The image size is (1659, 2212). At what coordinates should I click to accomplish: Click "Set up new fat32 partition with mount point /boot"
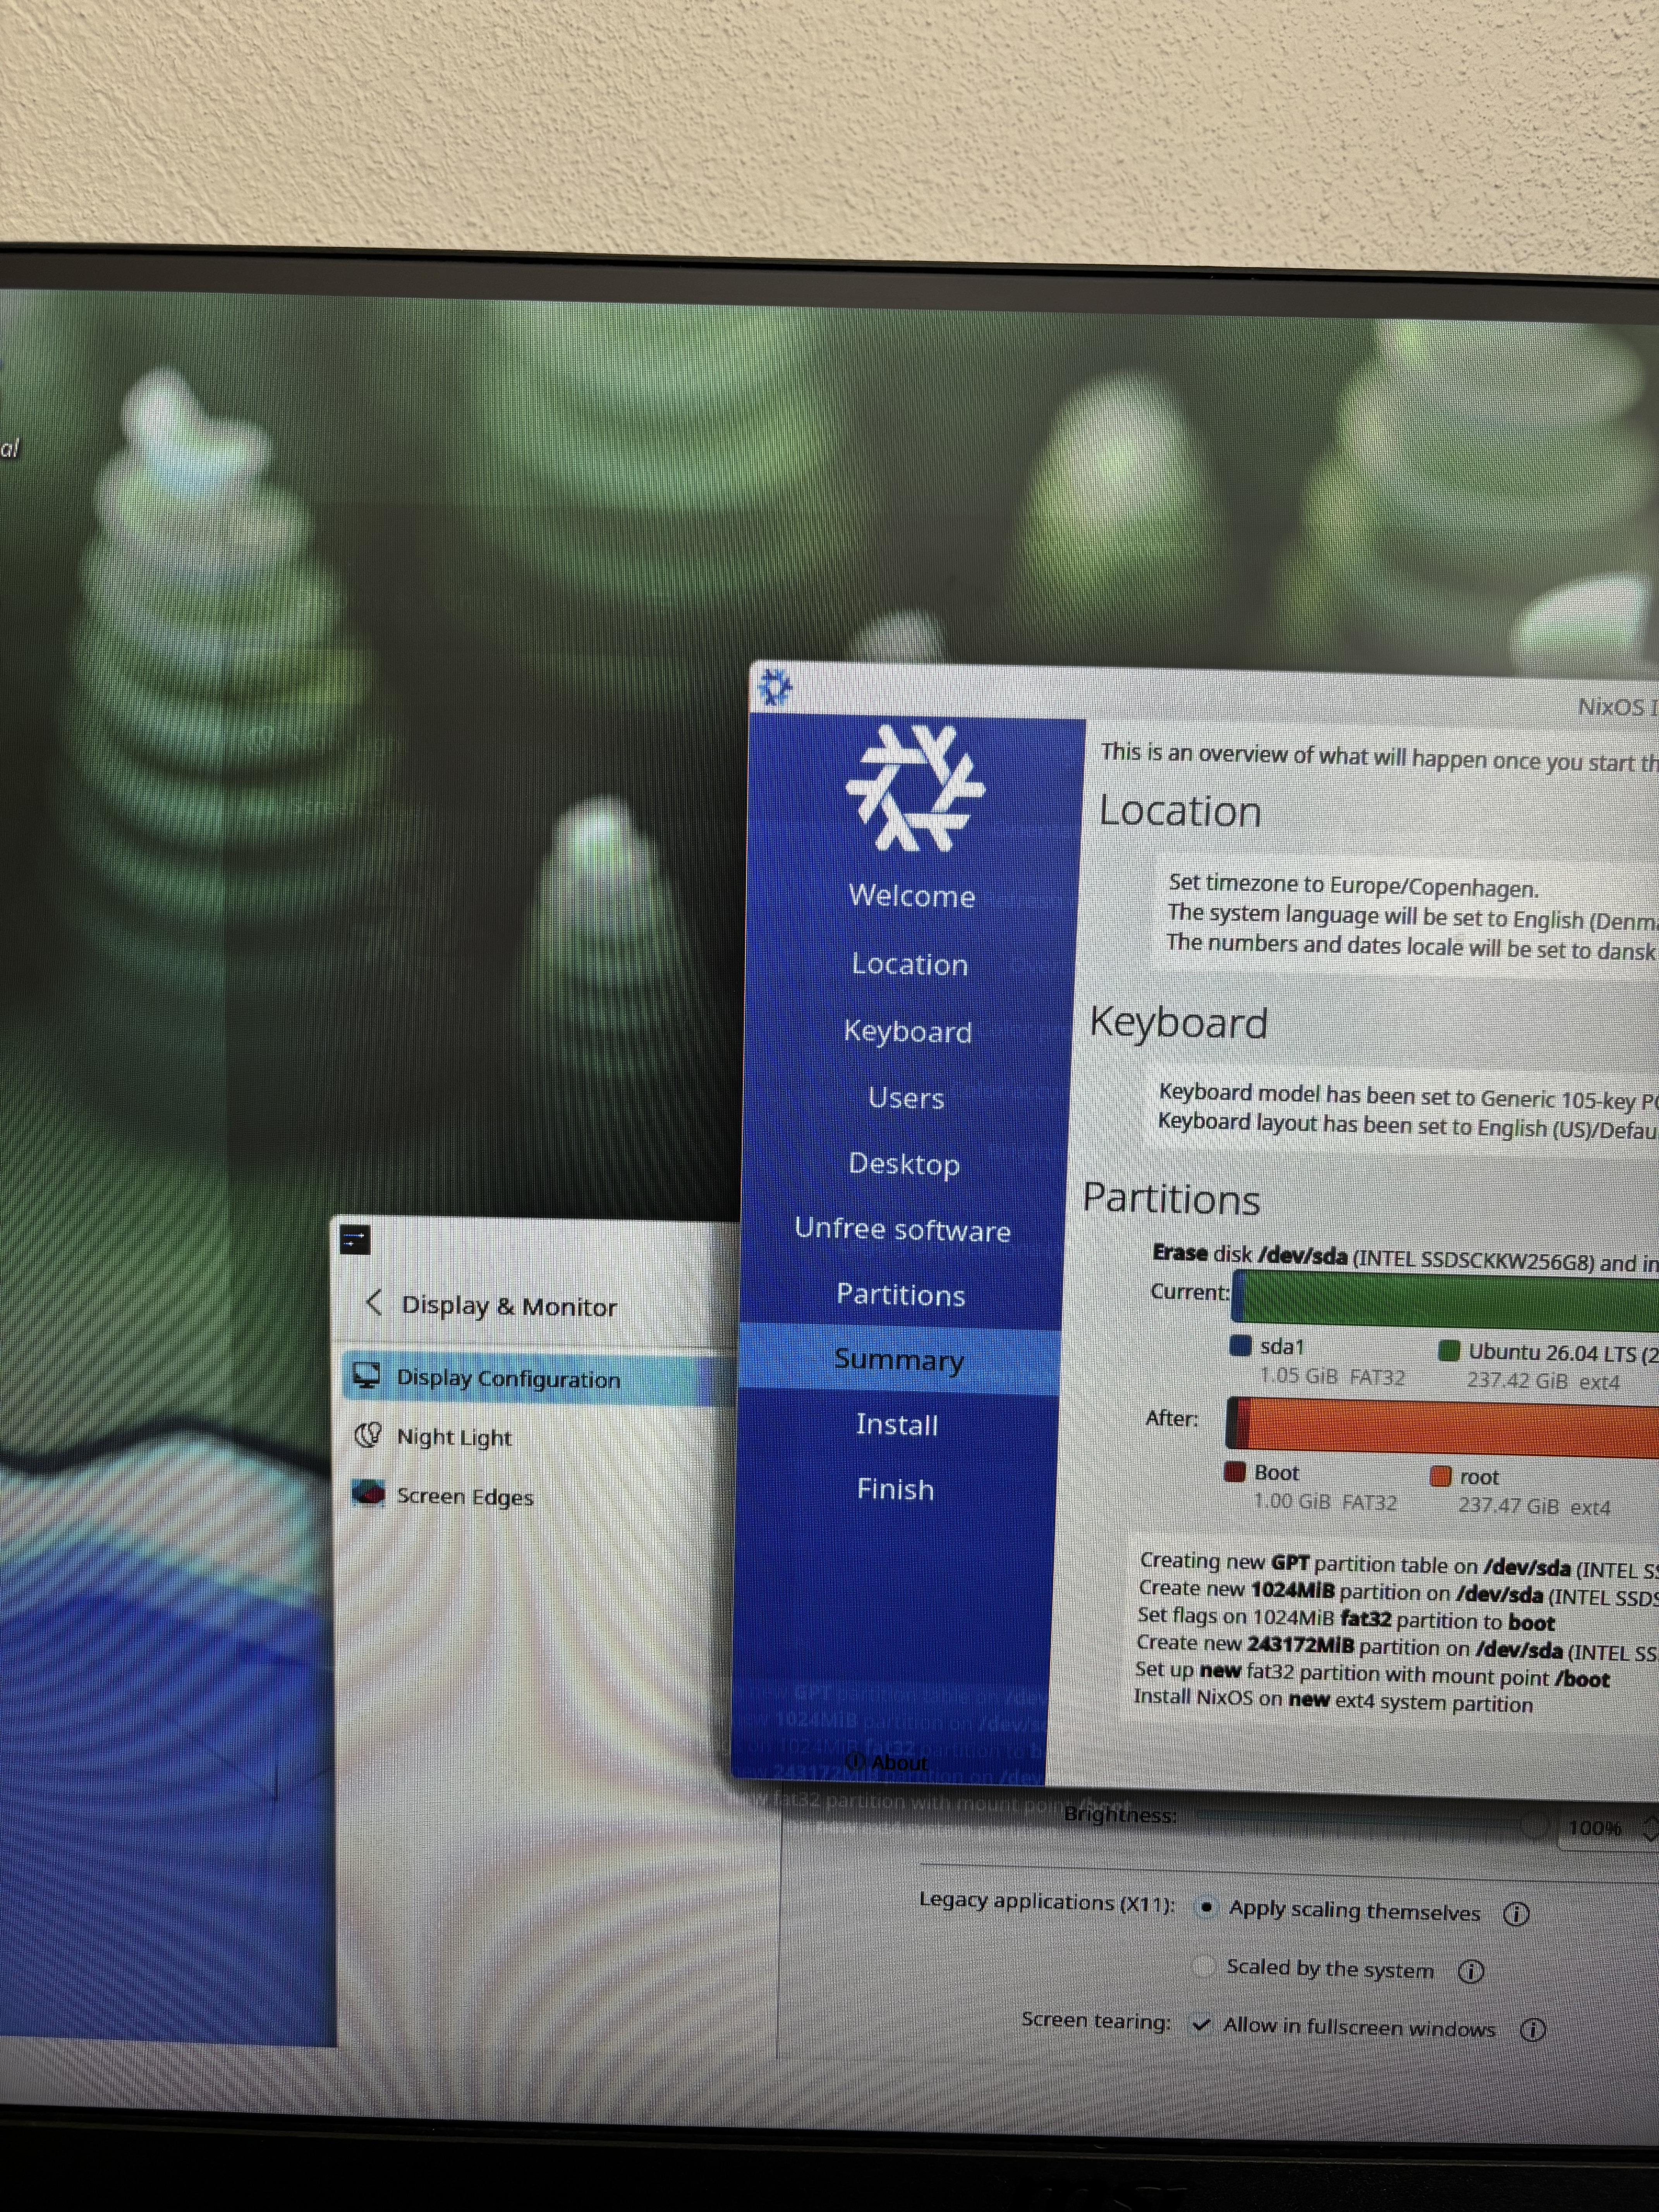[x=1372, y=1674]
